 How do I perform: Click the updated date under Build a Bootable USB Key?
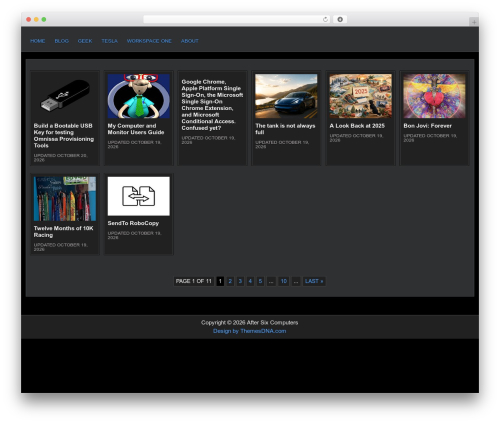tap(61, 158)
